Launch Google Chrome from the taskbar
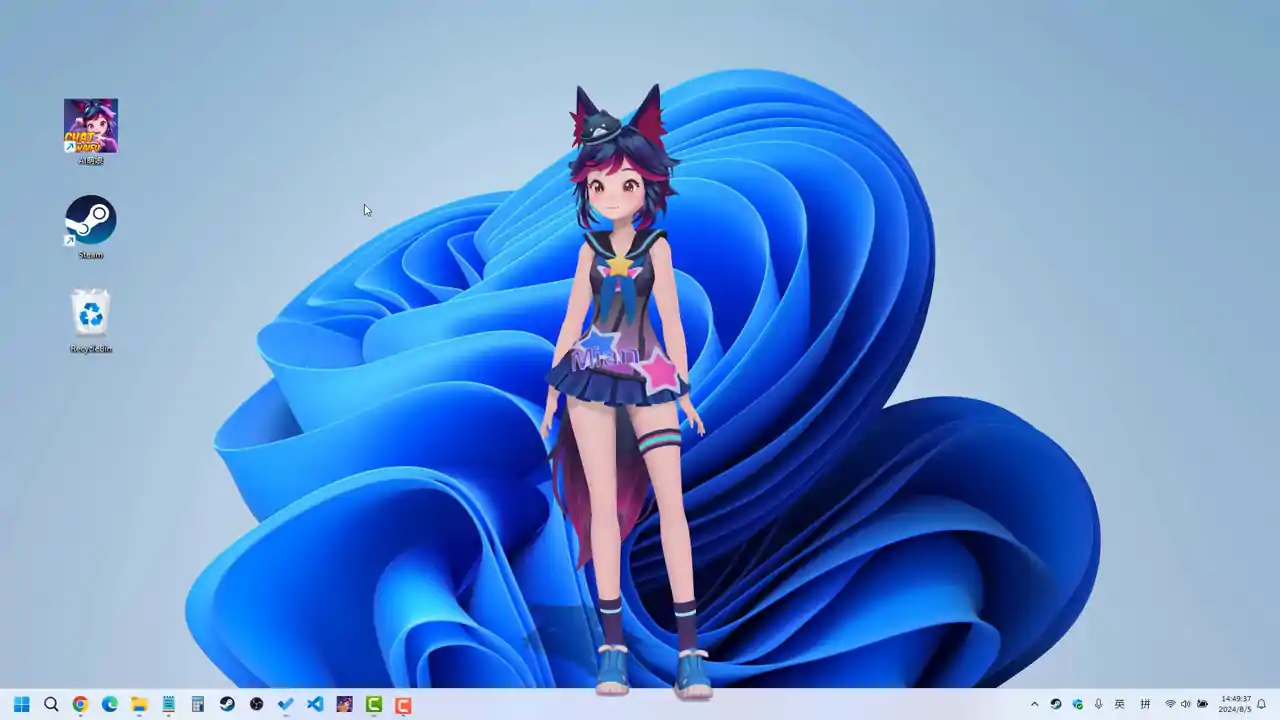This screenshot has height=720, width=1280. (80, 704)
